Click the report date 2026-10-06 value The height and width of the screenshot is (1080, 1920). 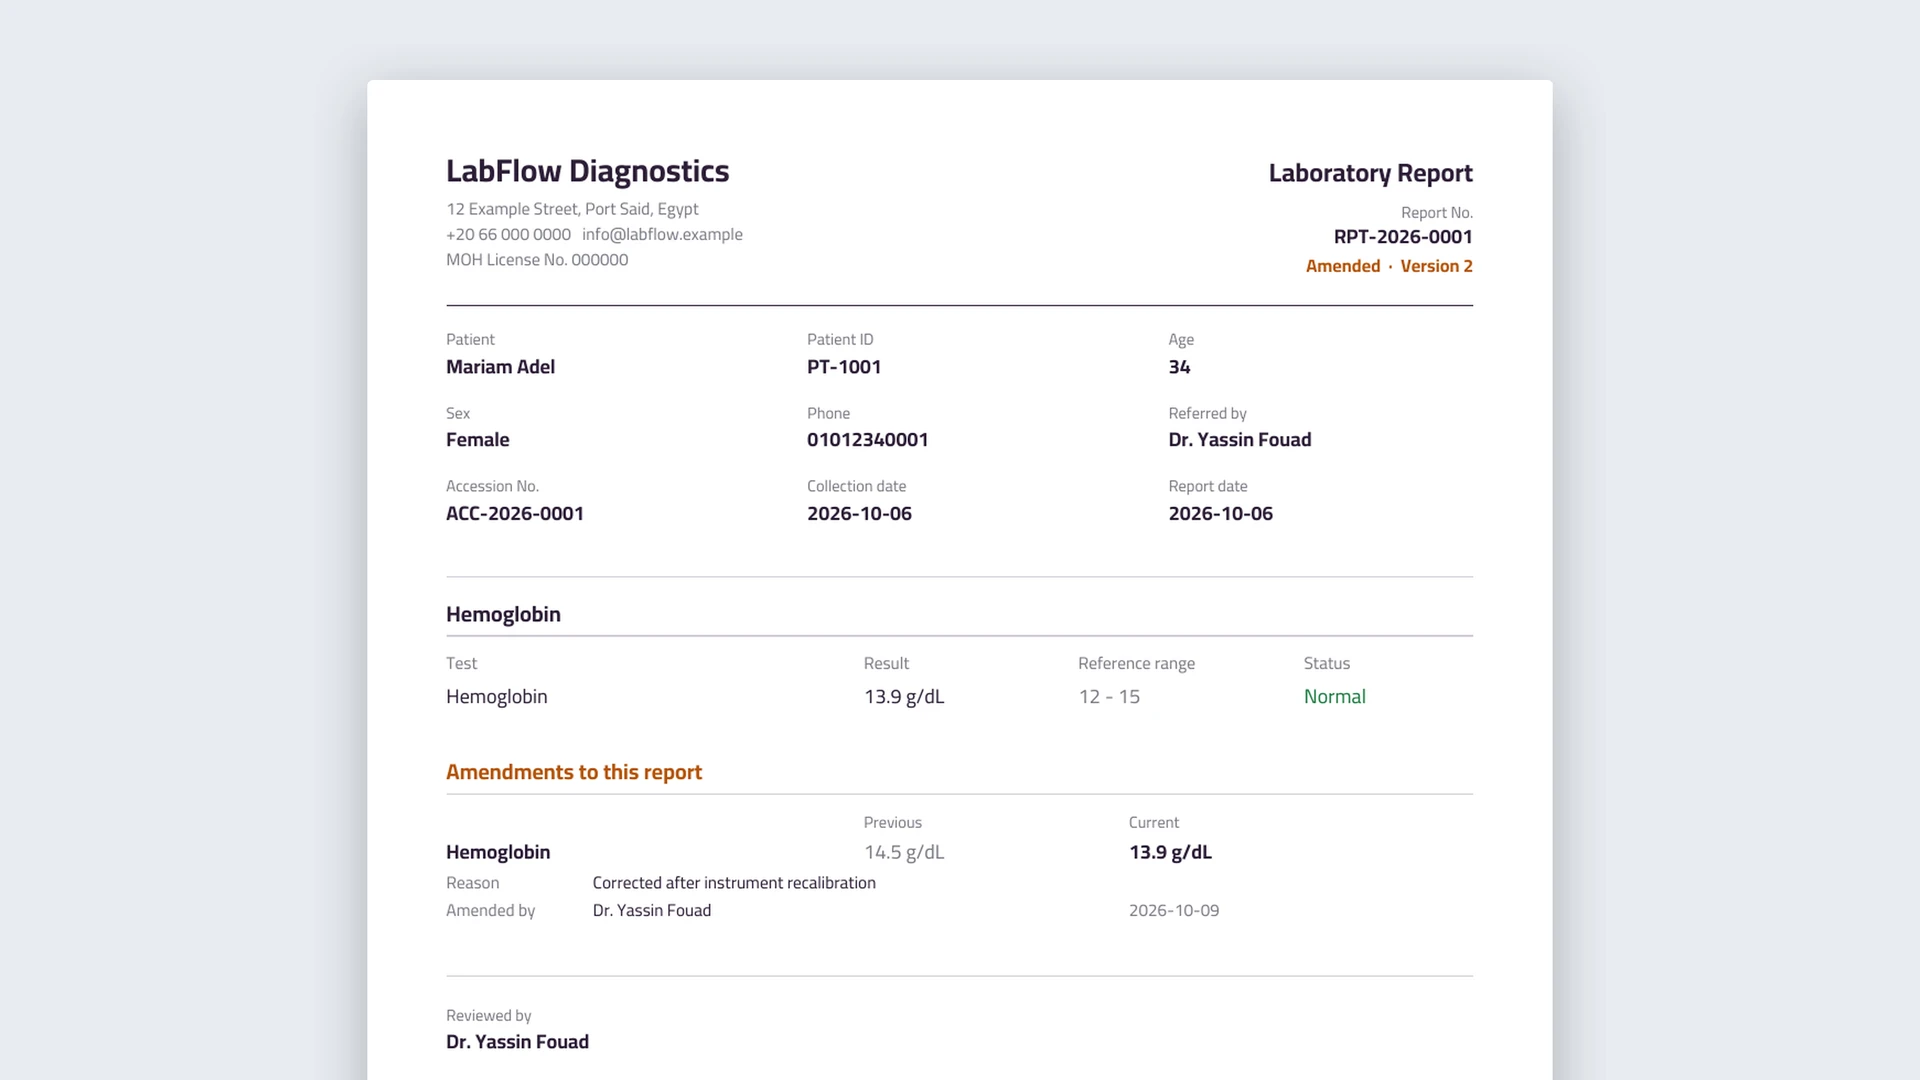click(1220, 514)
